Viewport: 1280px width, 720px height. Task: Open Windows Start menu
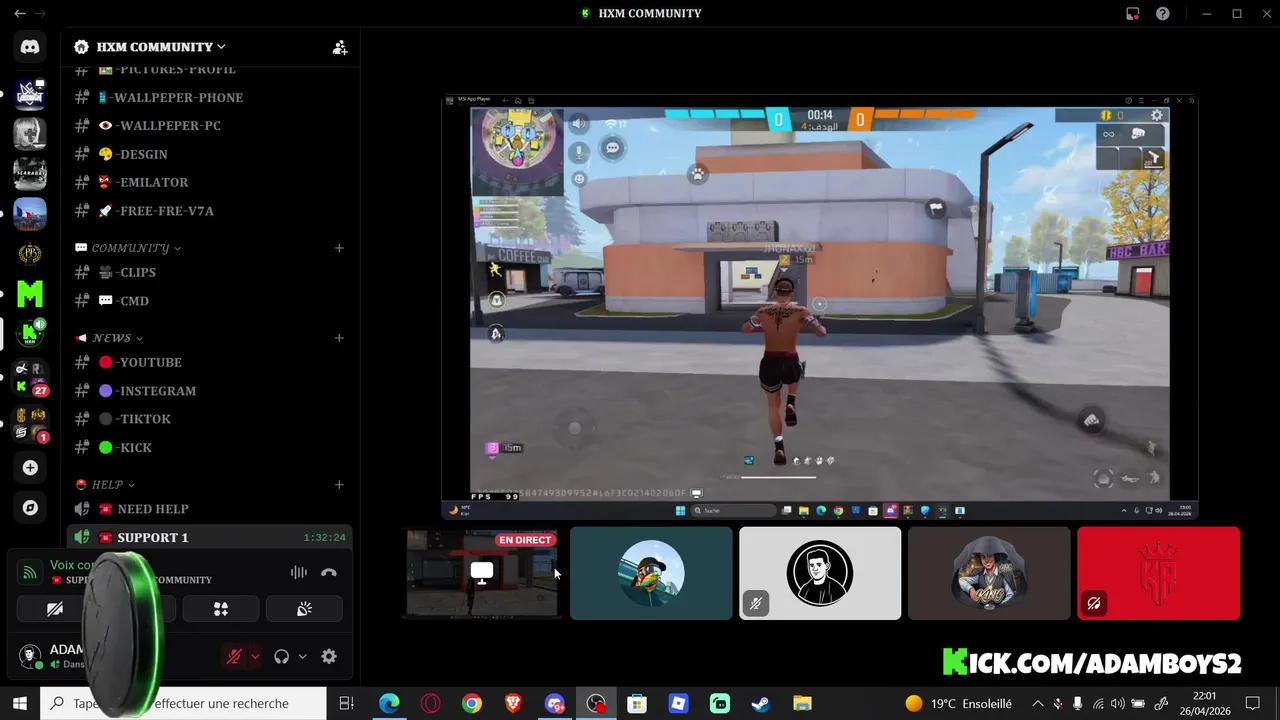[20, 704]
